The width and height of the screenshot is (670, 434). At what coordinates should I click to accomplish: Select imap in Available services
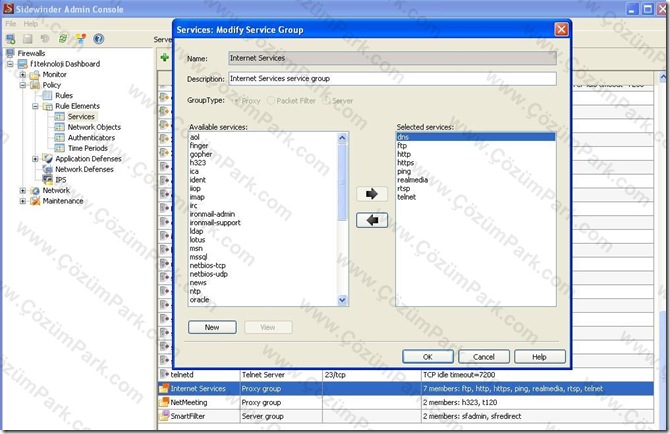[197, 197]
